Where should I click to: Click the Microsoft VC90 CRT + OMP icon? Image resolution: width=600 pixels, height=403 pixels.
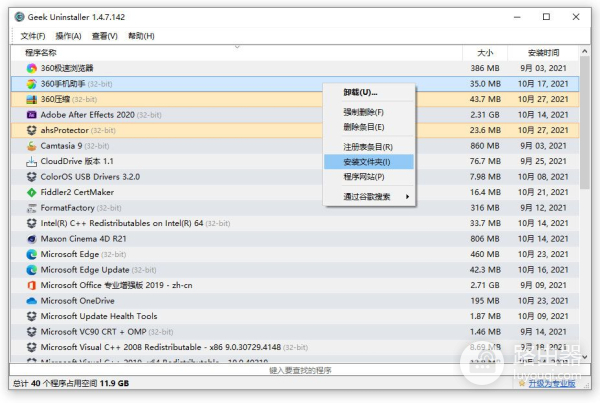tap(31, 332)
